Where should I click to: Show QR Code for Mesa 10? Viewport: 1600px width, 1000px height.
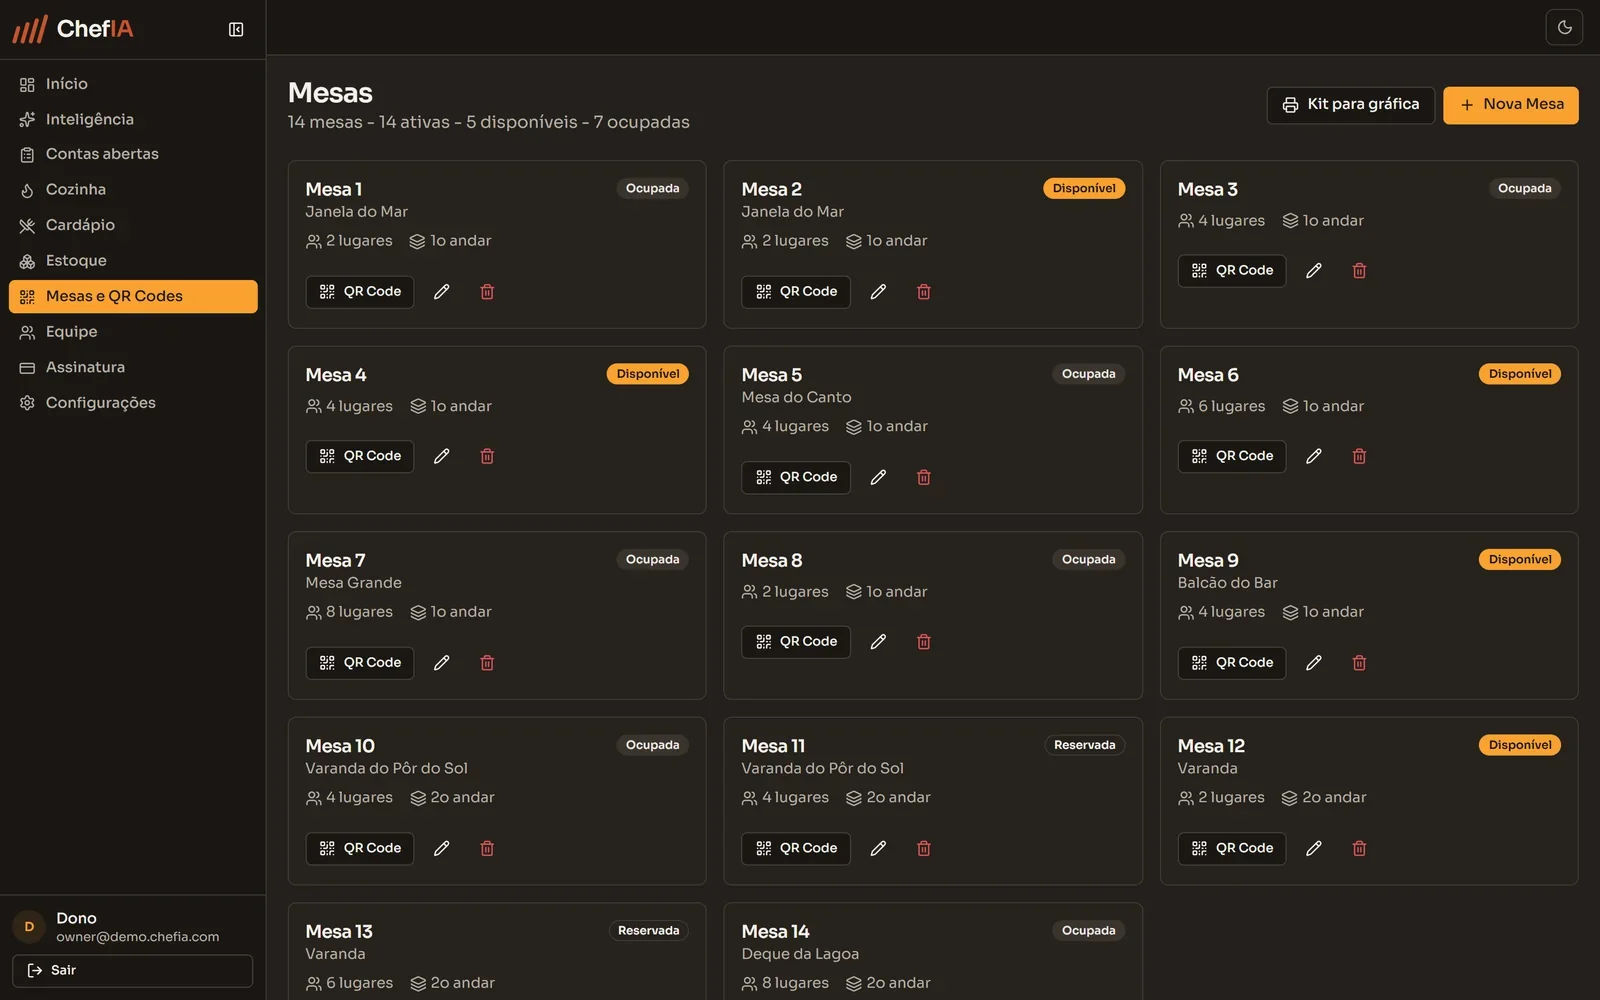(x=360, y=849)
